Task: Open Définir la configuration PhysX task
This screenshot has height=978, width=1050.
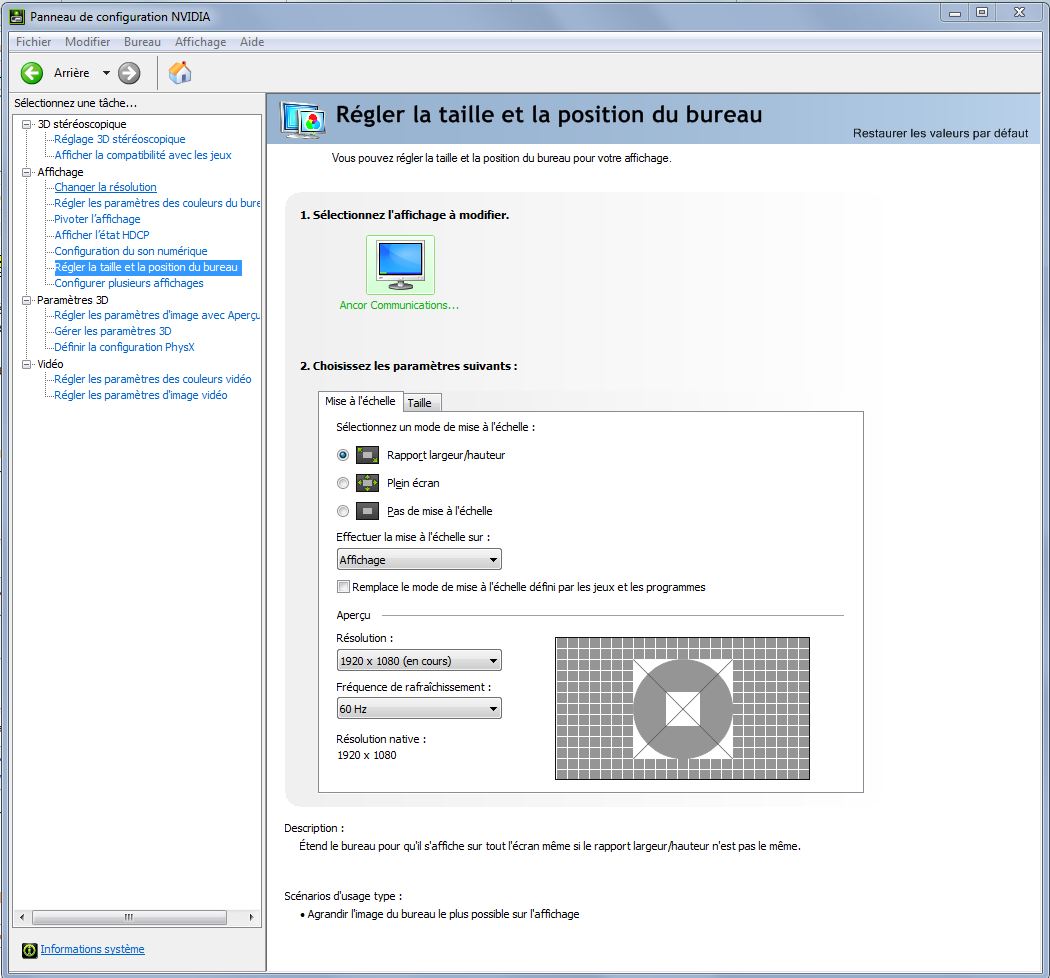Action: tap(124, 348)
